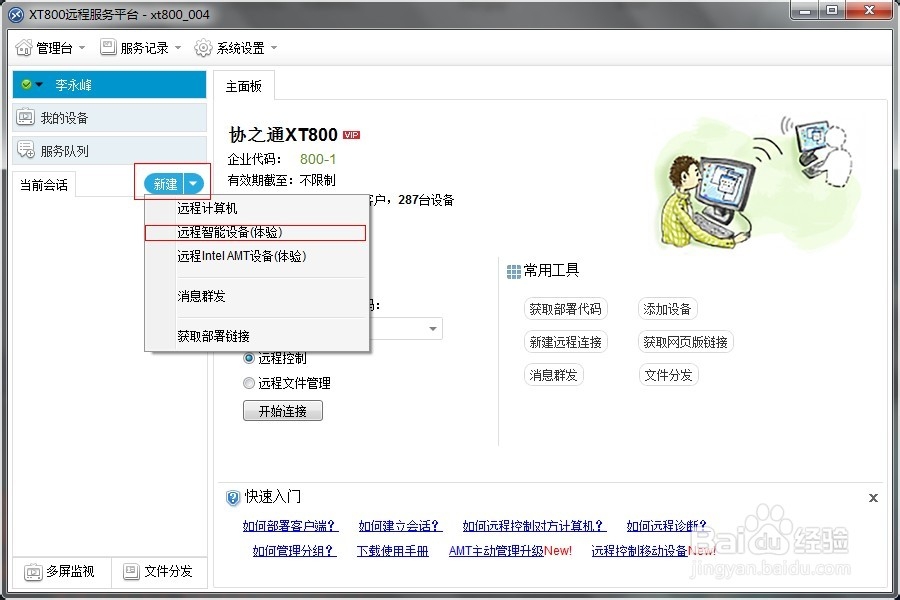Open the 如何管理分组? link

294,551
